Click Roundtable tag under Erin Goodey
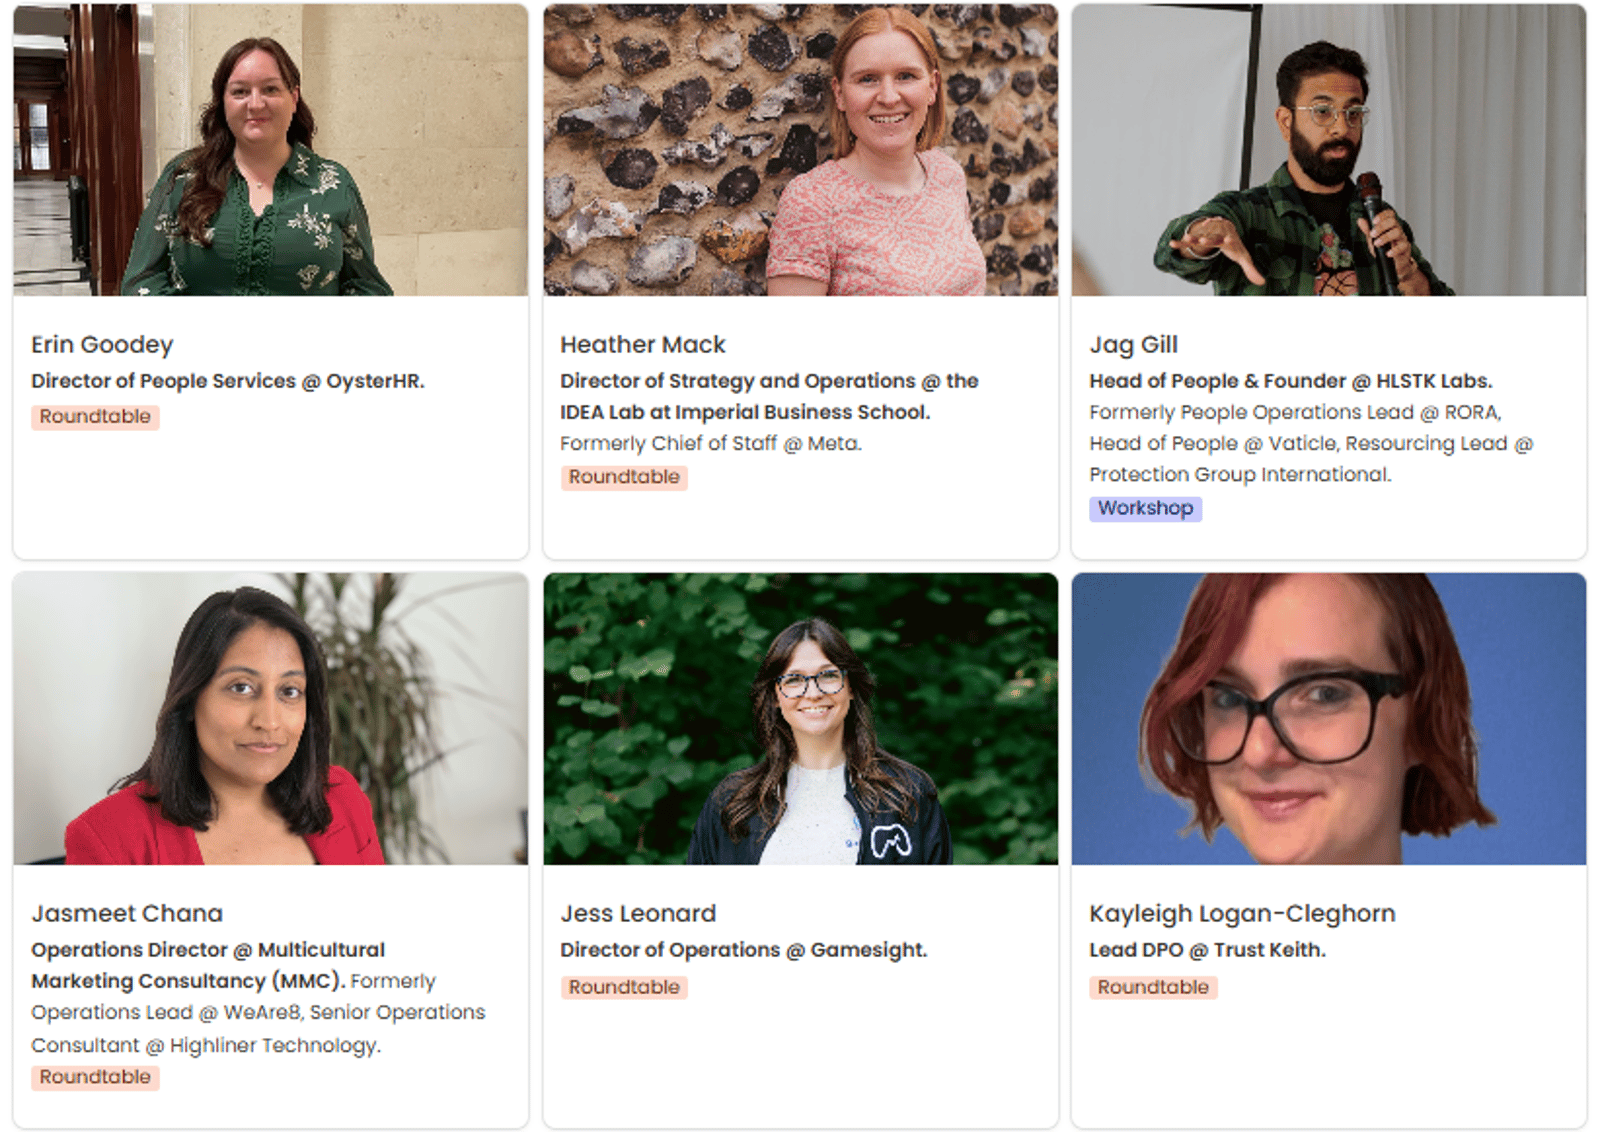This screenshot has width=1600, height=1132. pyautogui.click(x=95, y=417)
